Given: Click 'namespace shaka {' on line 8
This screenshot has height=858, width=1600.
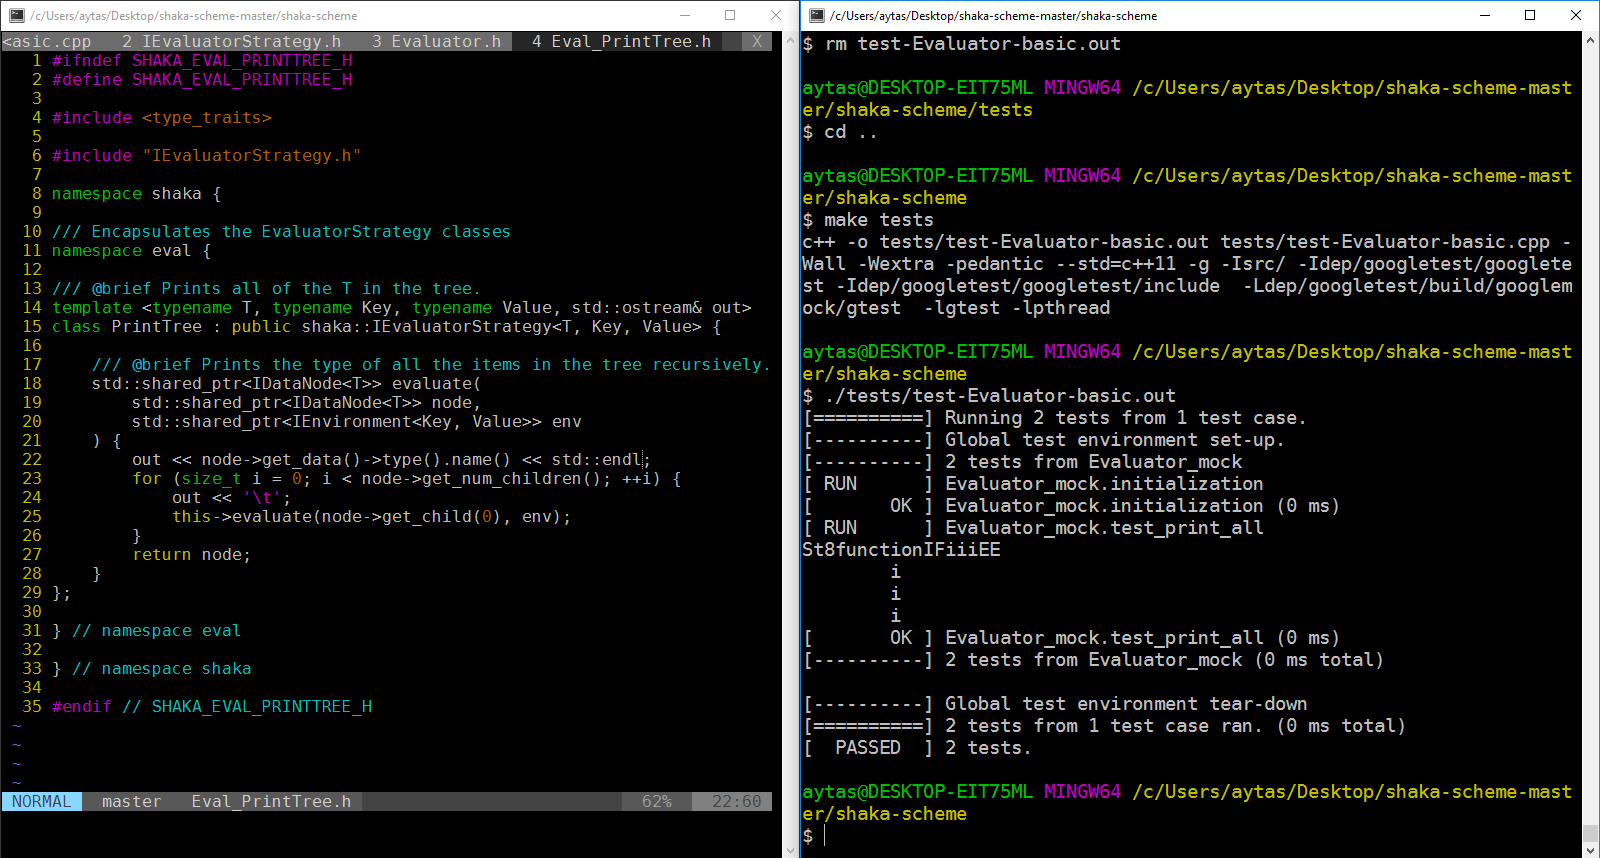Looking at the screenshot, I should [x=137, y=193].
